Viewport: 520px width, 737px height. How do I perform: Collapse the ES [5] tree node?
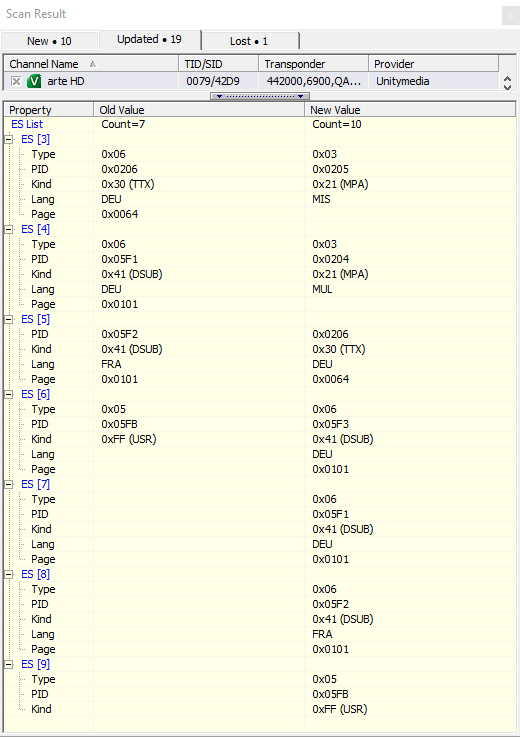tap(8, 319)
